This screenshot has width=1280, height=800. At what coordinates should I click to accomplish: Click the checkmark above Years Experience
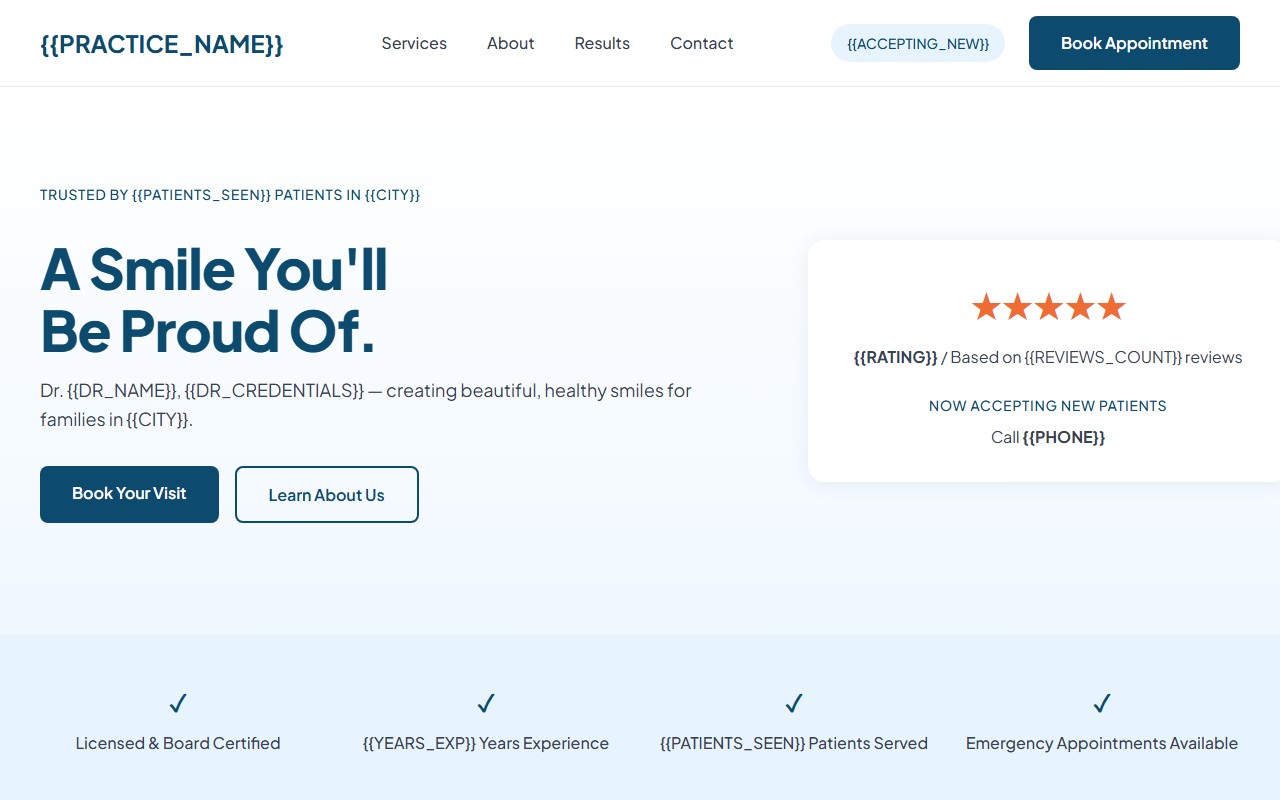click(486, 703)
